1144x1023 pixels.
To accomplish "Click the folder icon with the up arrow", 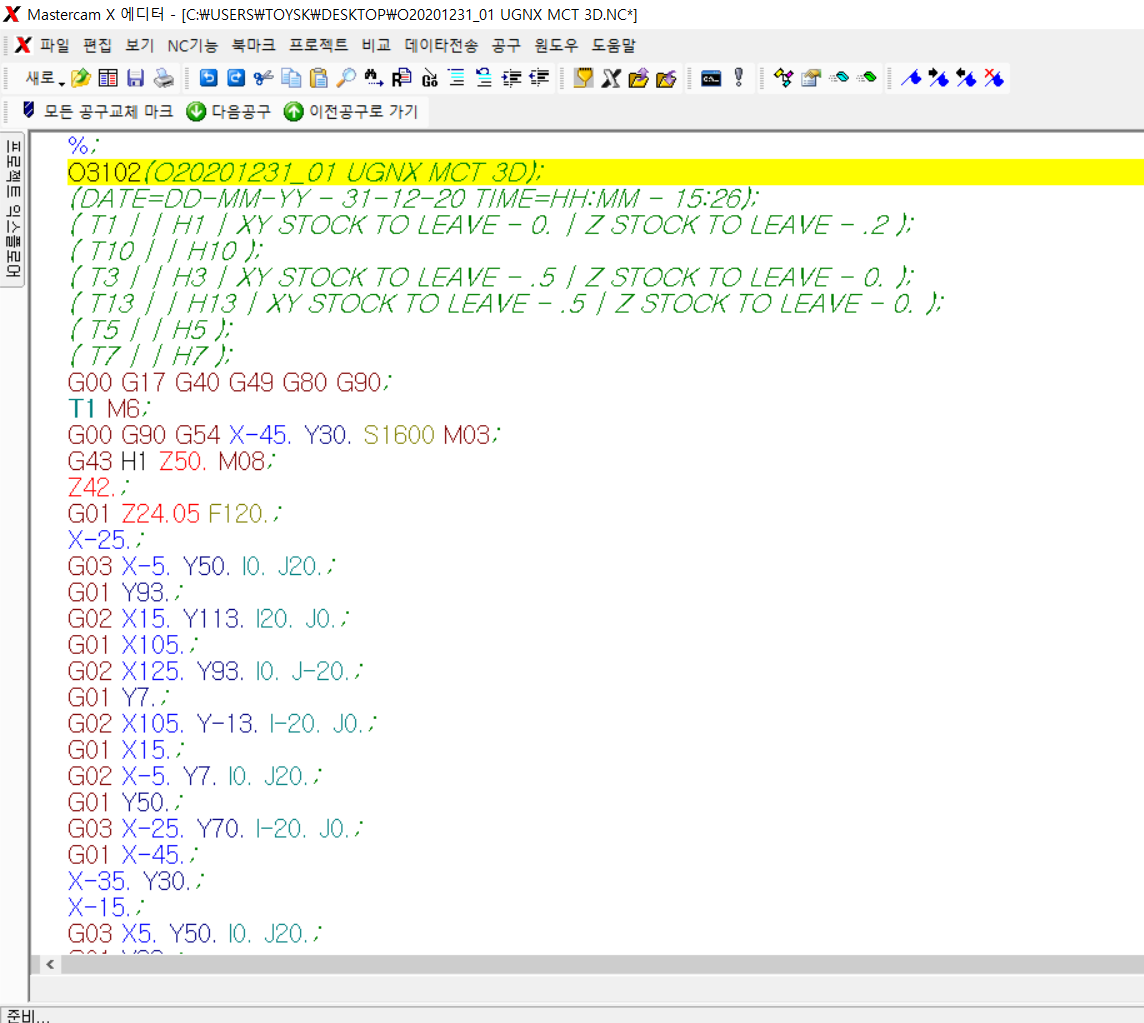I will click(638, 78).
